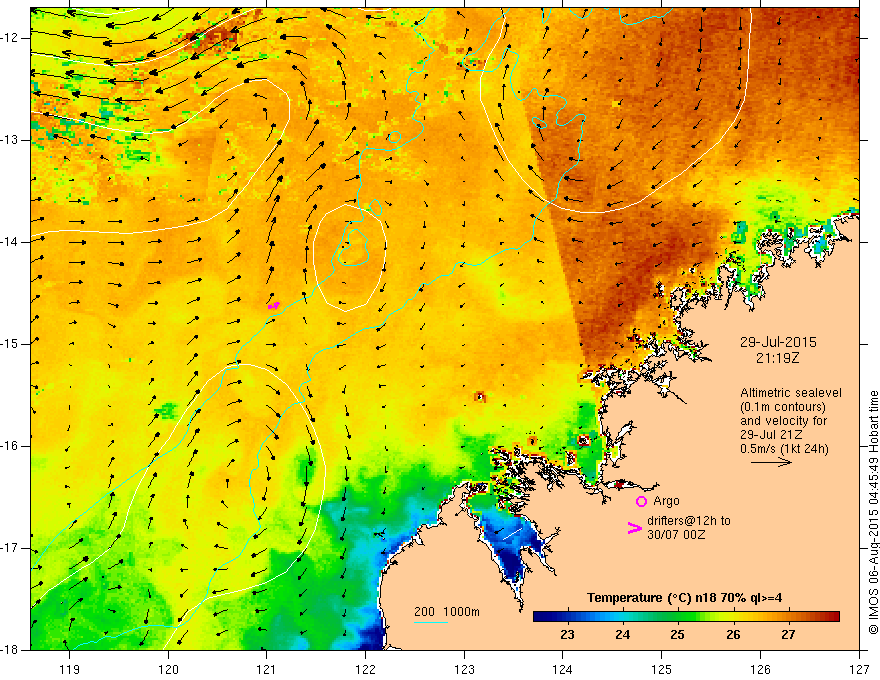Image resolution: width=880 pixels, height=680 pixels.
Task: Click the longitude axis label 120
Action: (x=168, y=669)
